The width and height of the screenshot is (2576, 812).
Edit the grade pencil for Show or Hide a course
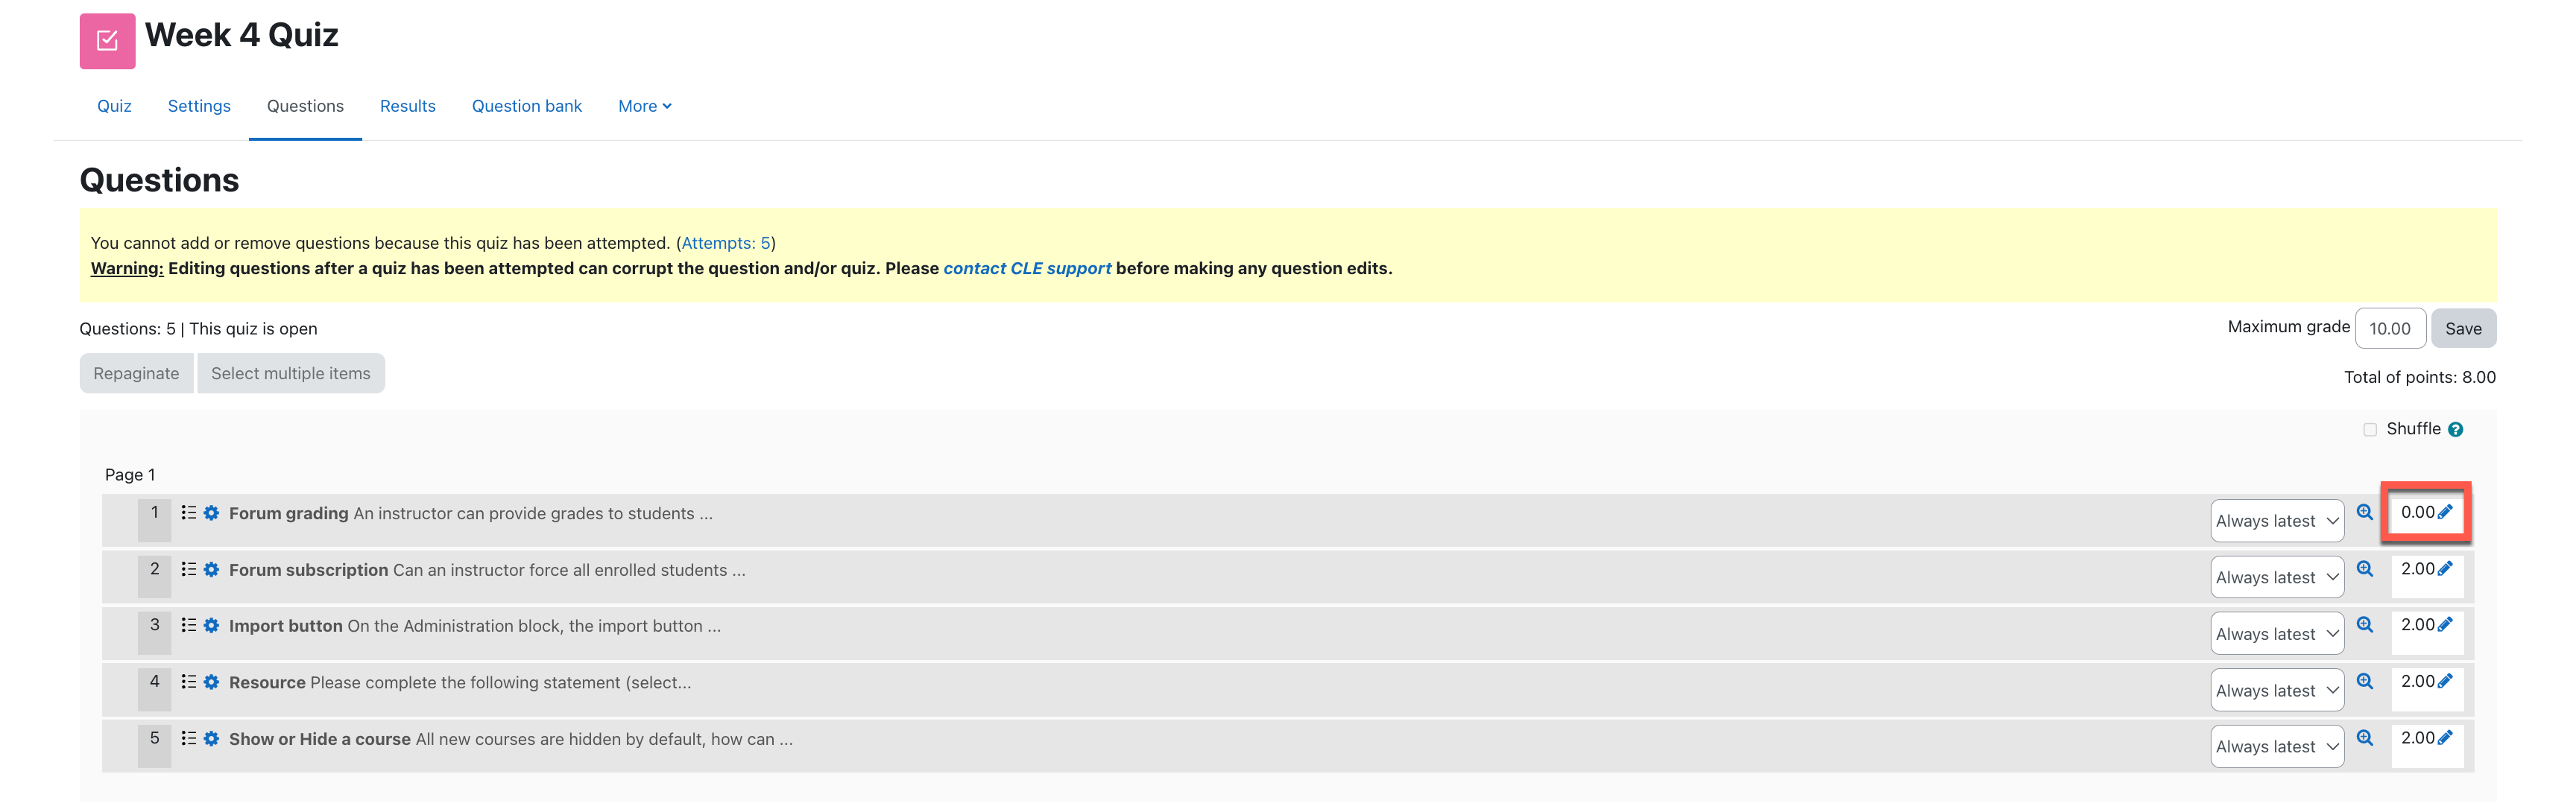2445,738
